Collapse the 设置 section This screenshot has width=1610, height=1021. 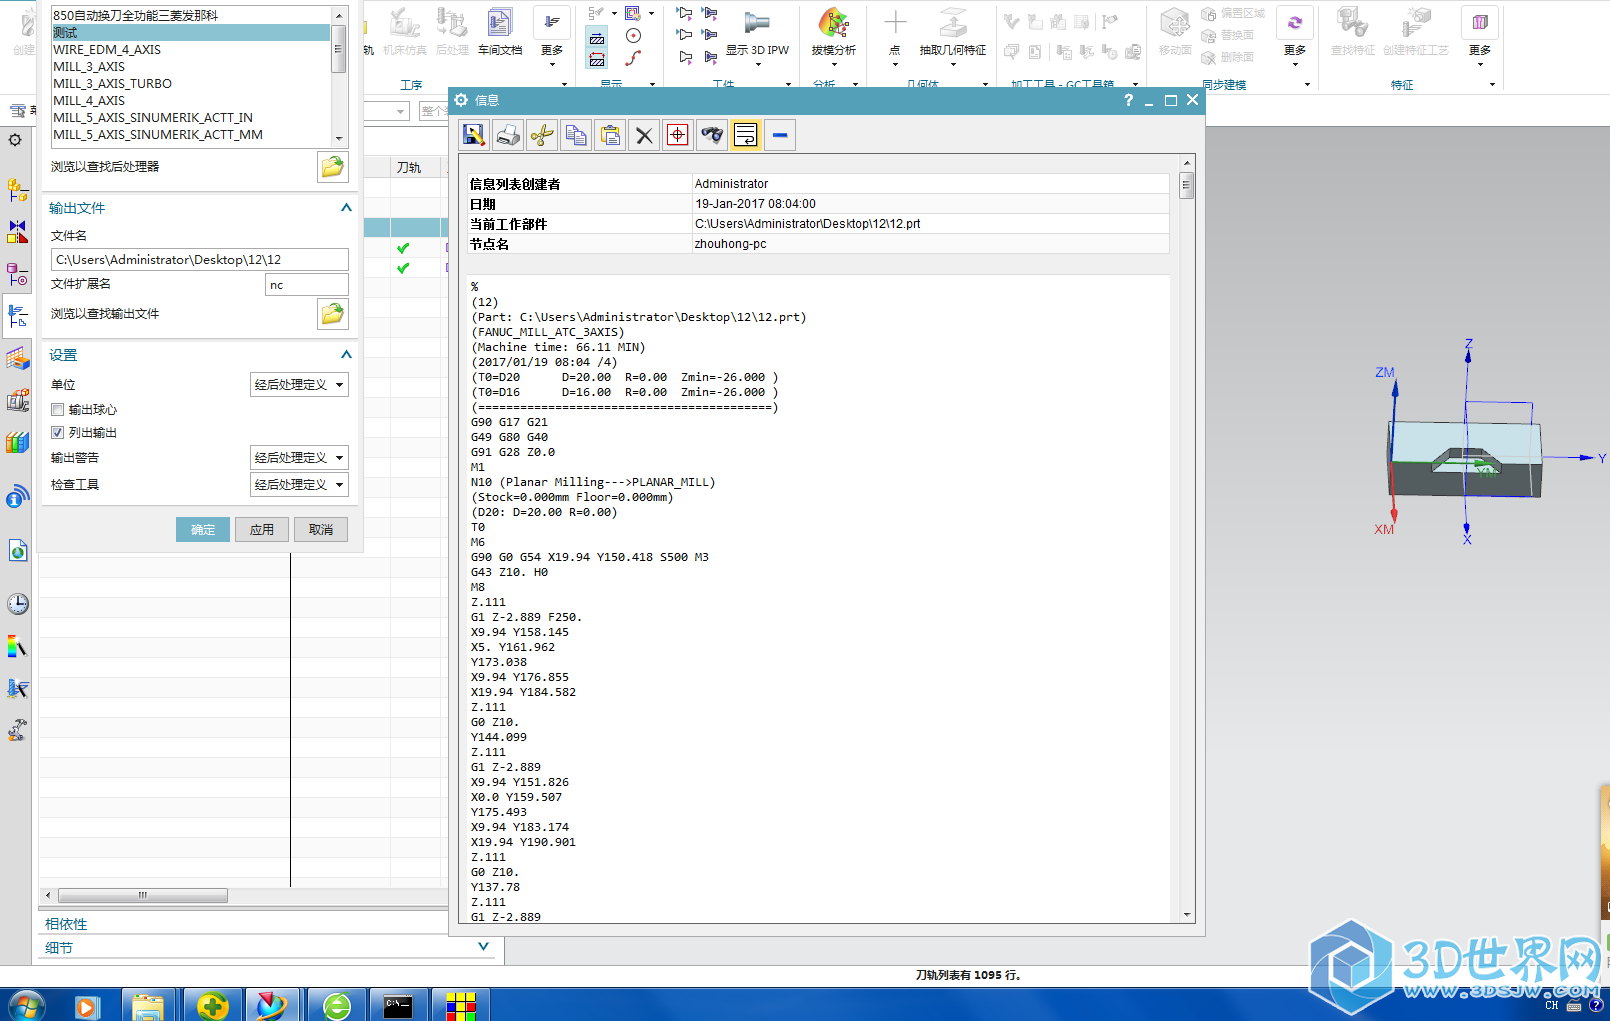pyautogui.click(x=346, y=355)
